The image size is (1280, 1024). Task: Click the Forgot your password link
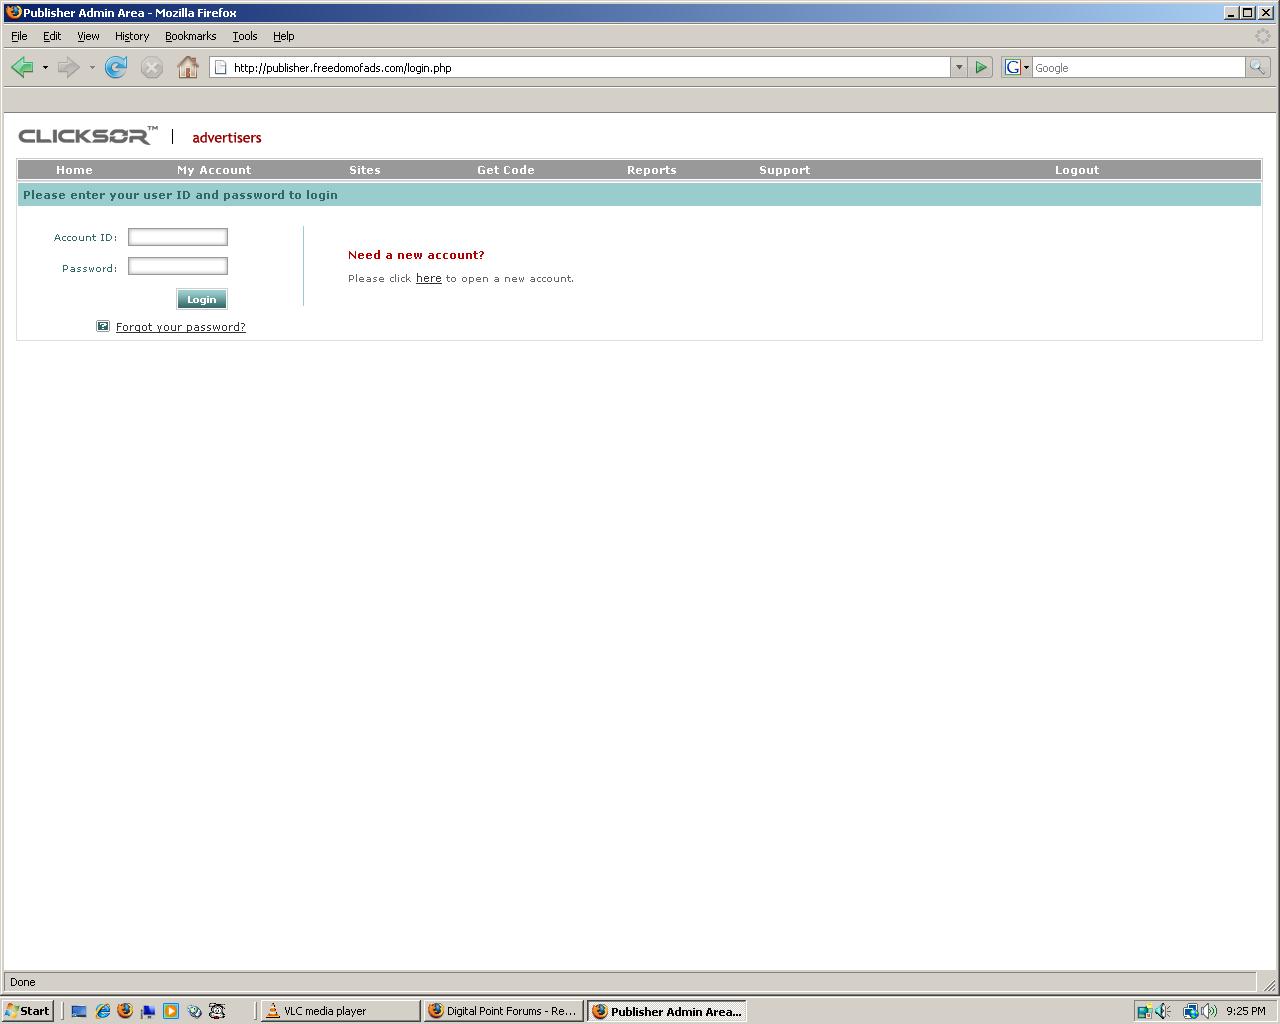[x=181, y=327]
